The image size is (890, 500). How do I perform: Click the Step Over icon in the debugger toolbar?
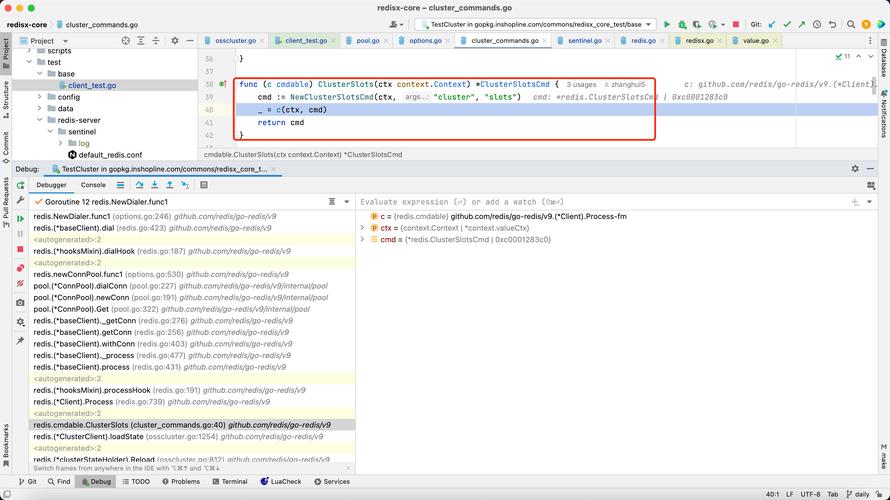tap(140, 185)
